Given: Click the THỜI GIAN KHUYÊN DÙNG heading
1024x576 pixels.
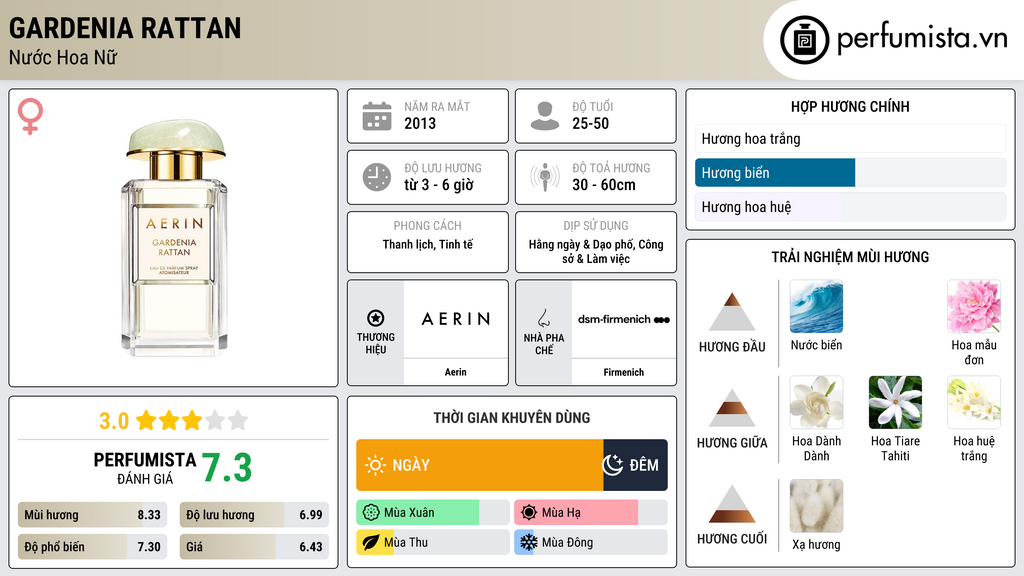Looking at the screenshot, I should (x=512, y=418).
